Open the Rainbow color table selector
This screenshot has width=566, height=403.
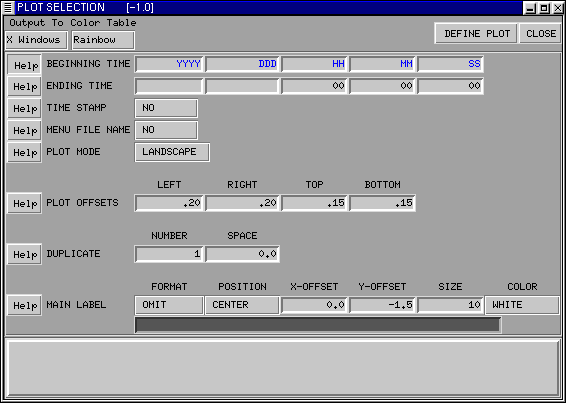coord(103,40)
